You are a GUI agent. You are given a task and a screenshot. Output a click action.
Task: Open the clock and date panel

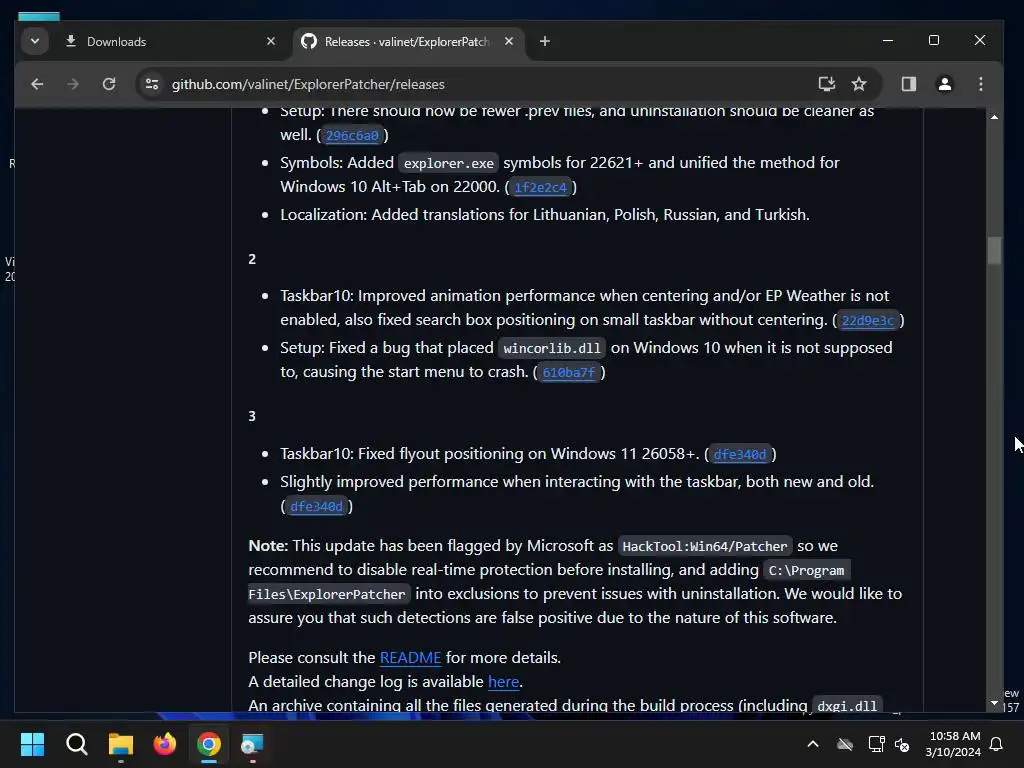(x=952, y=744)
